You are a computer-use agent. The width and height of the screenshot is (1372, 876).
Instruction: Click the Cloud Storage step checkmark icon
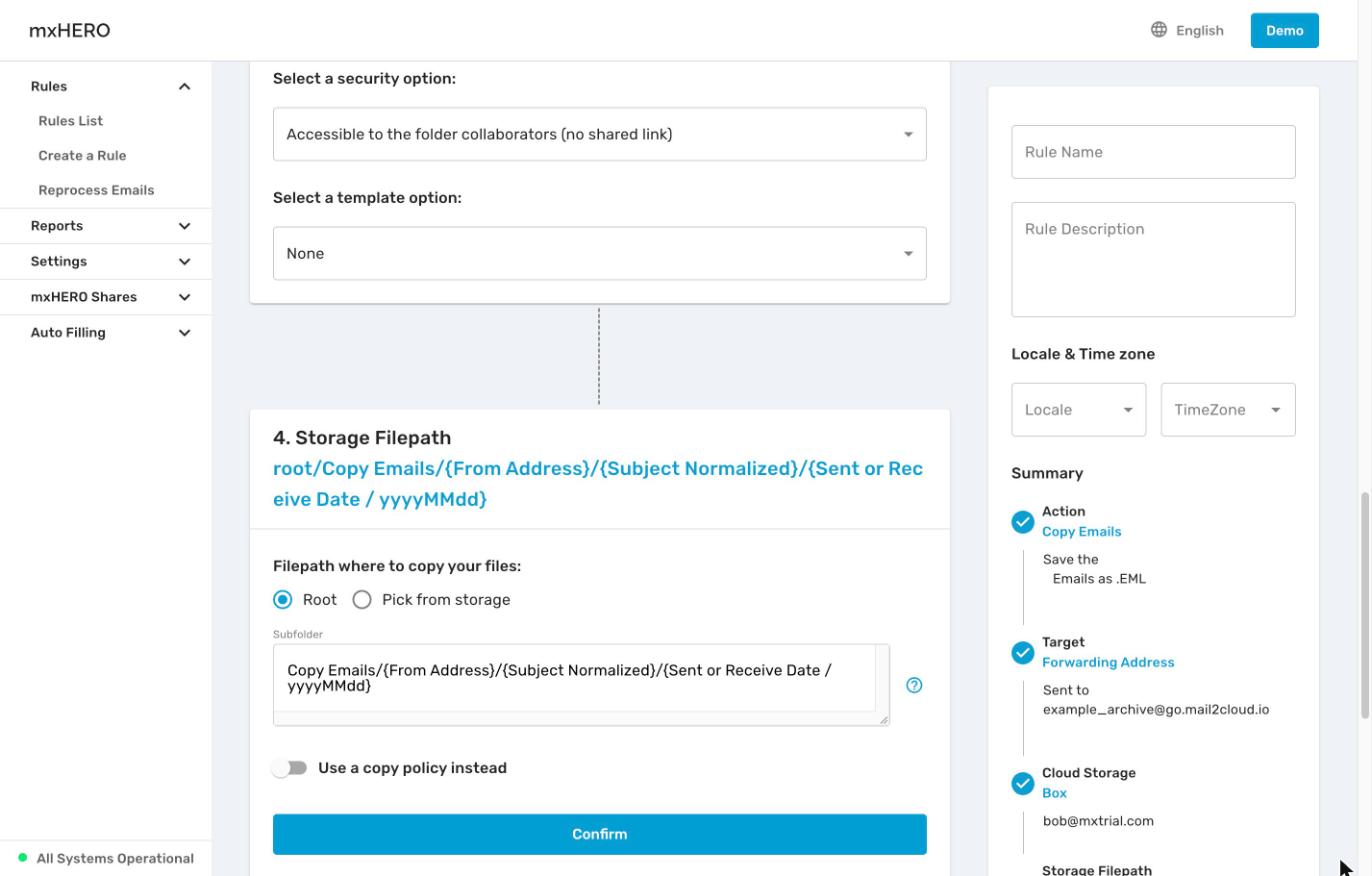point(1022,784)
